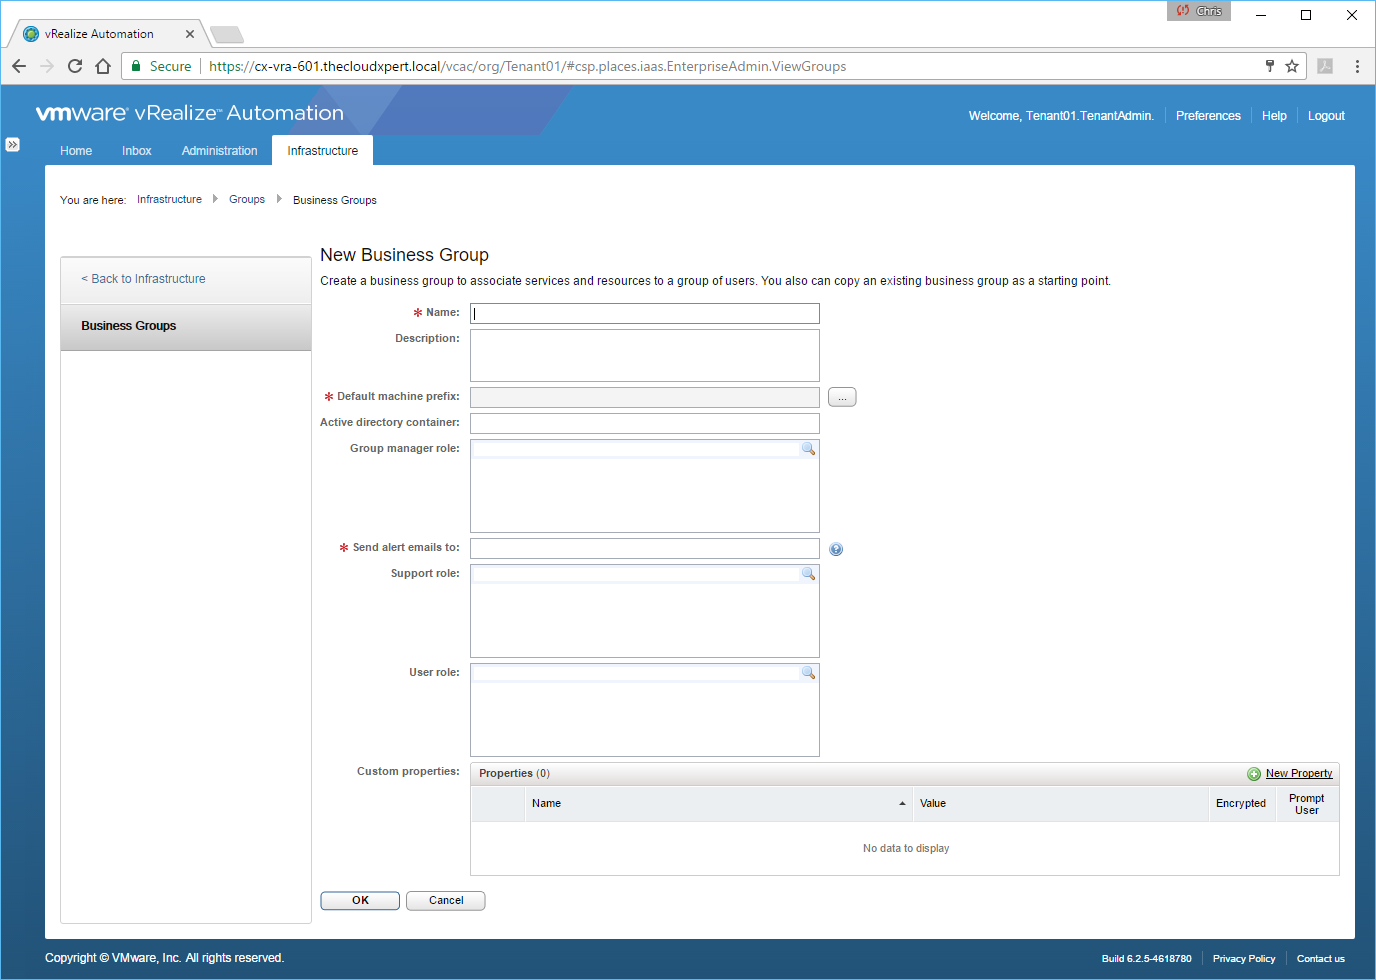Viewport: 1376px width, 980px height.
Task: Bookmark this page with the star icon
Action: click(1292, 66)
